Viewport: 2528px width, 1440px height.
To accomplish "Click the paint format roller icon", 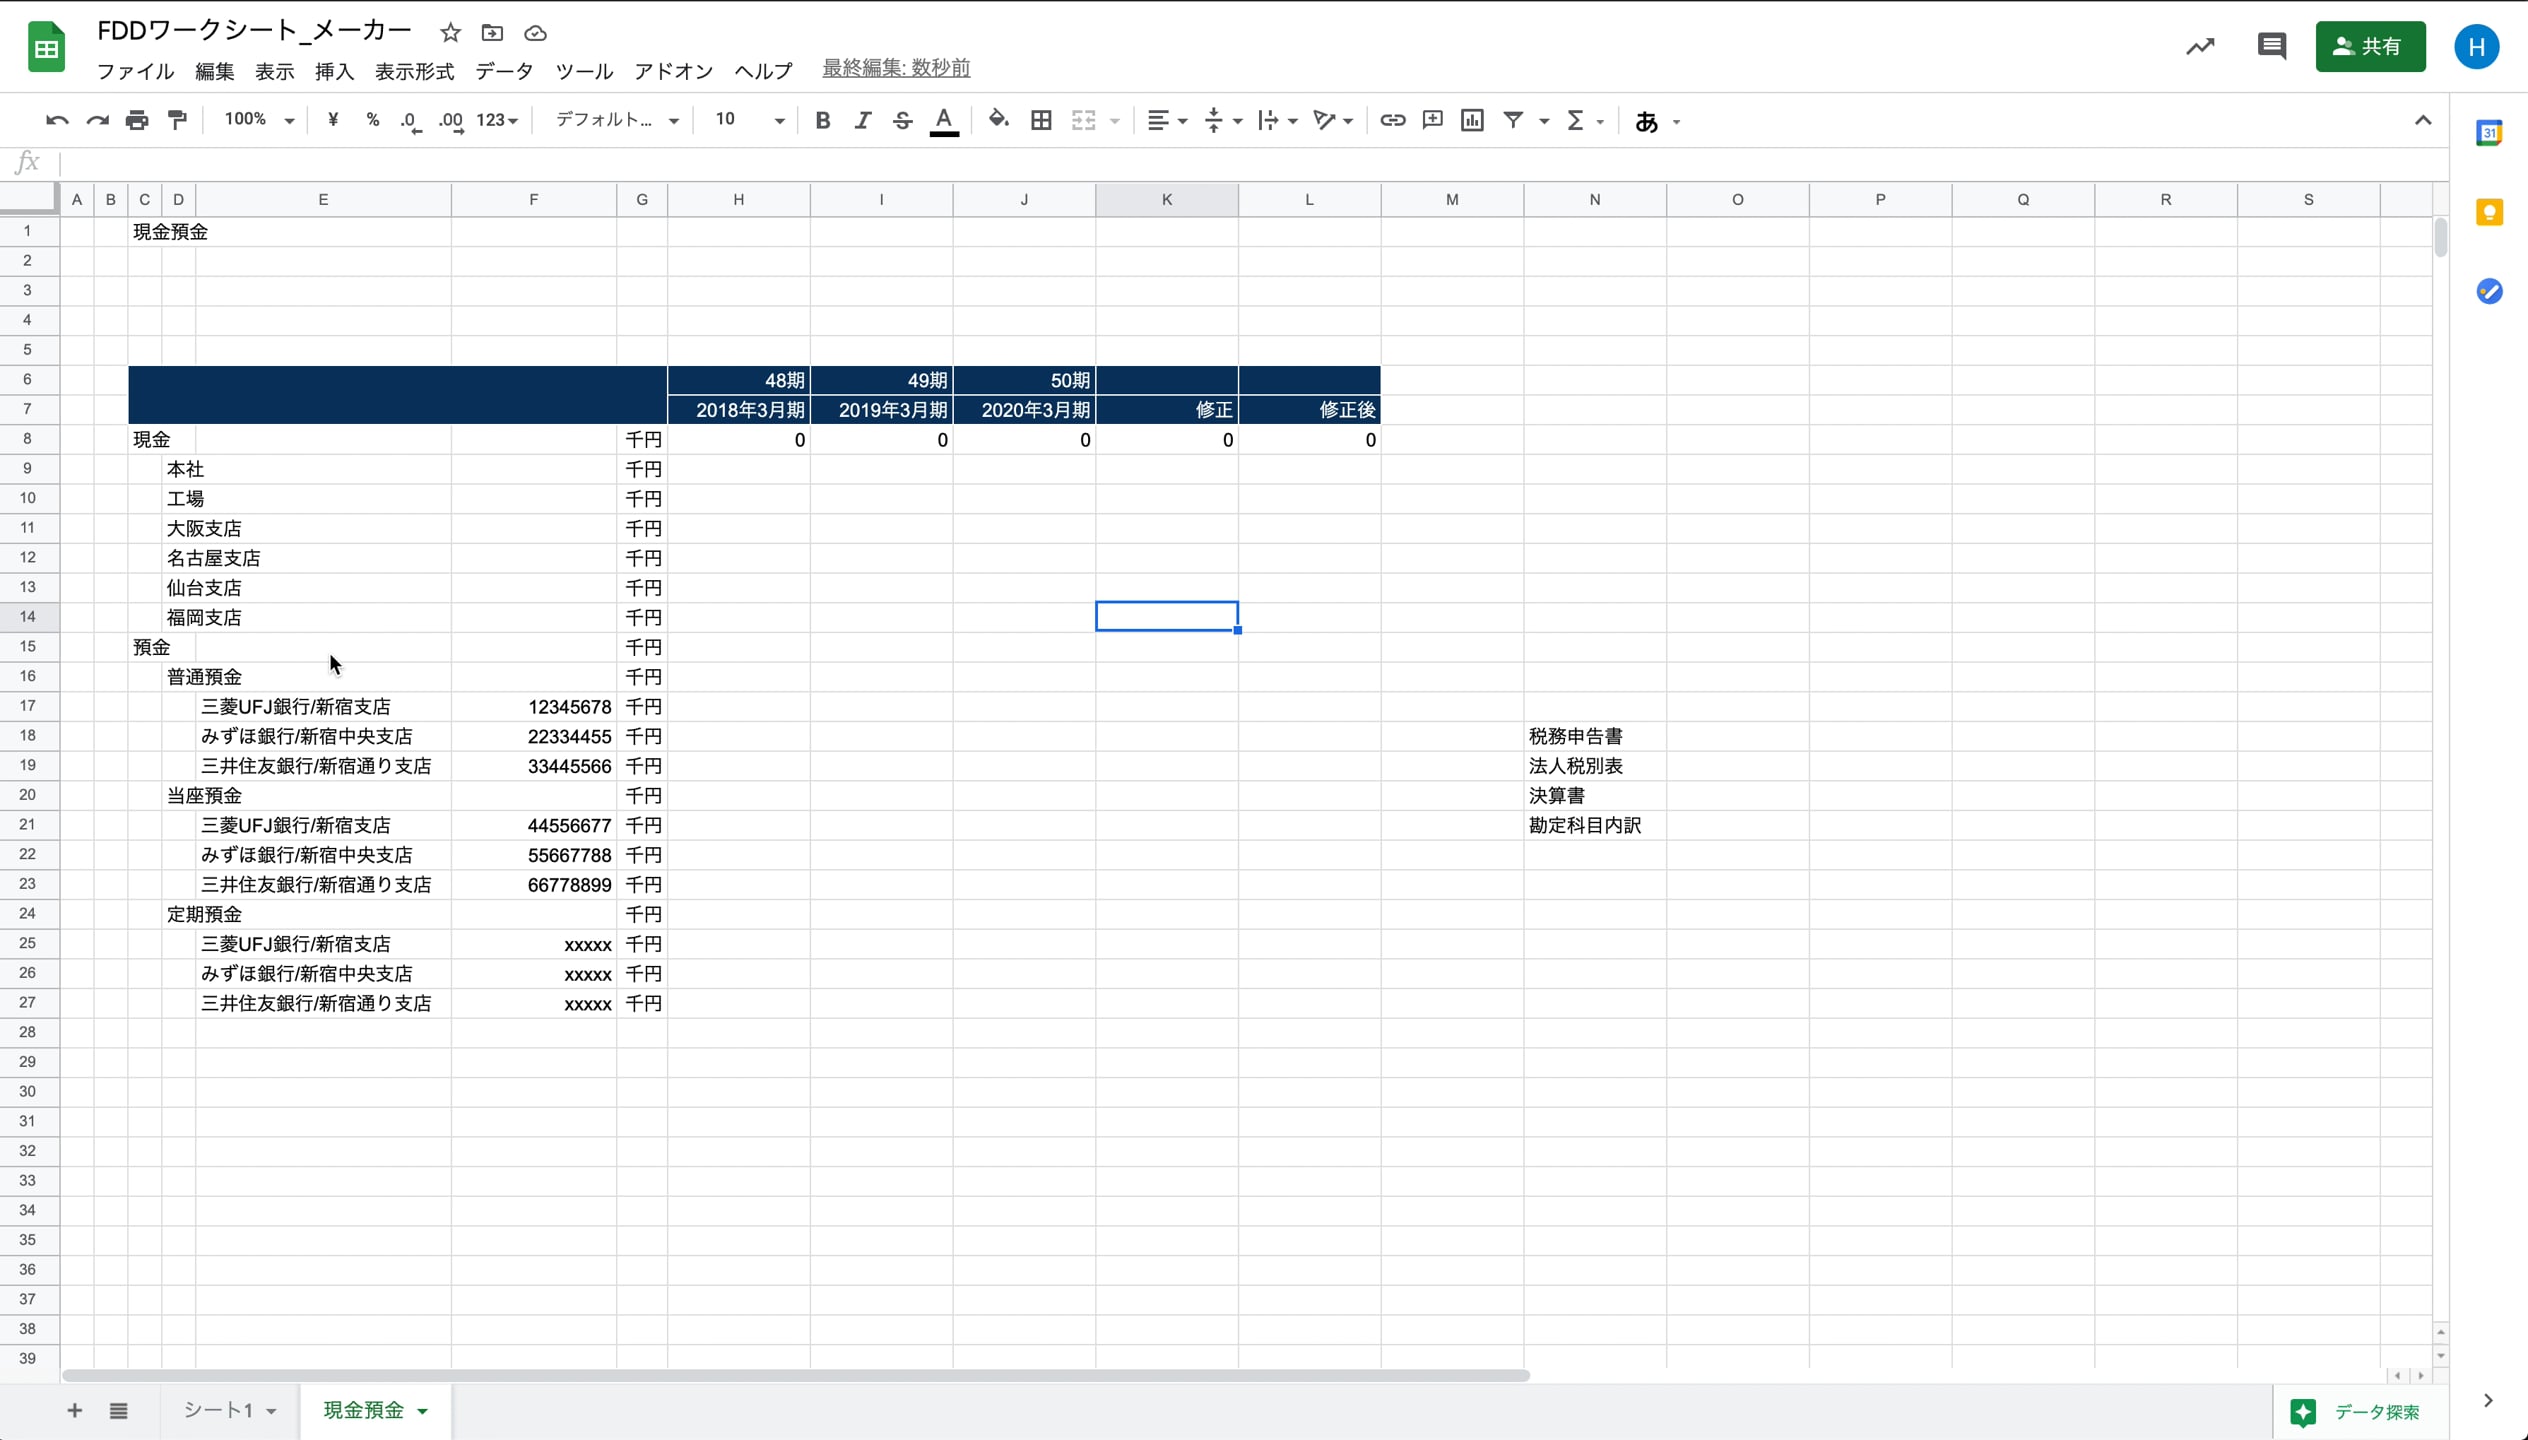I will pos(177,121).
